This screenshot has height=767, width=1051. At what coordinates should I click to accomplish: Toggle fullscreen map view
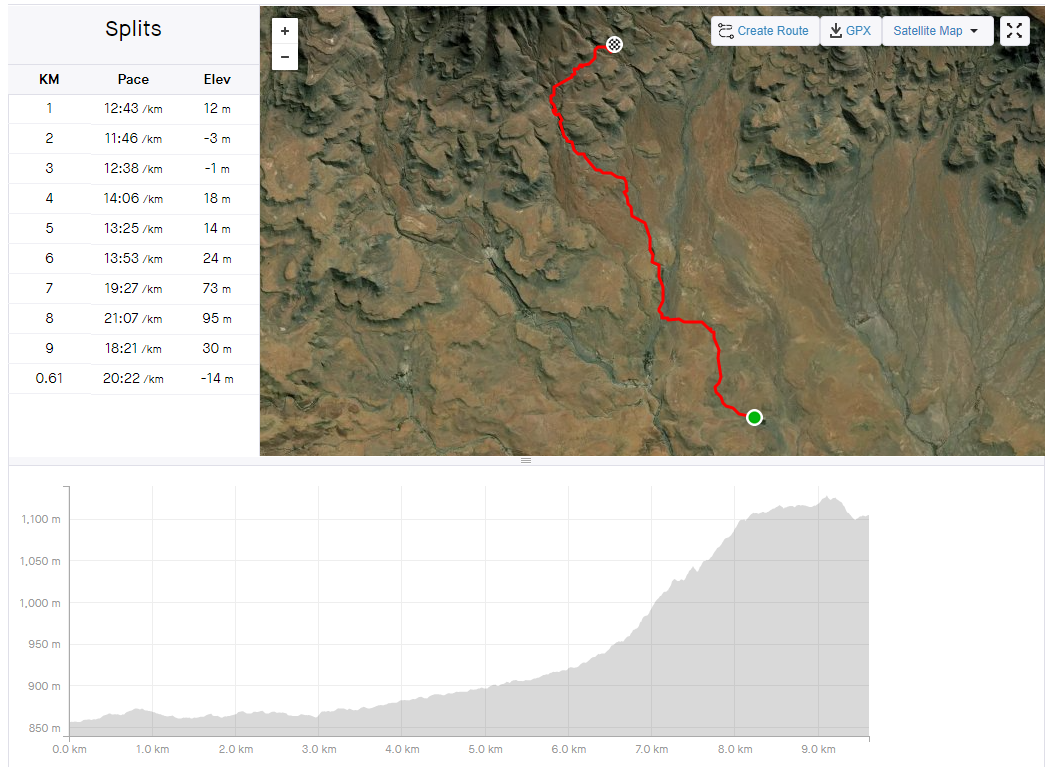pyautogui.click(x=1014, y=31)
